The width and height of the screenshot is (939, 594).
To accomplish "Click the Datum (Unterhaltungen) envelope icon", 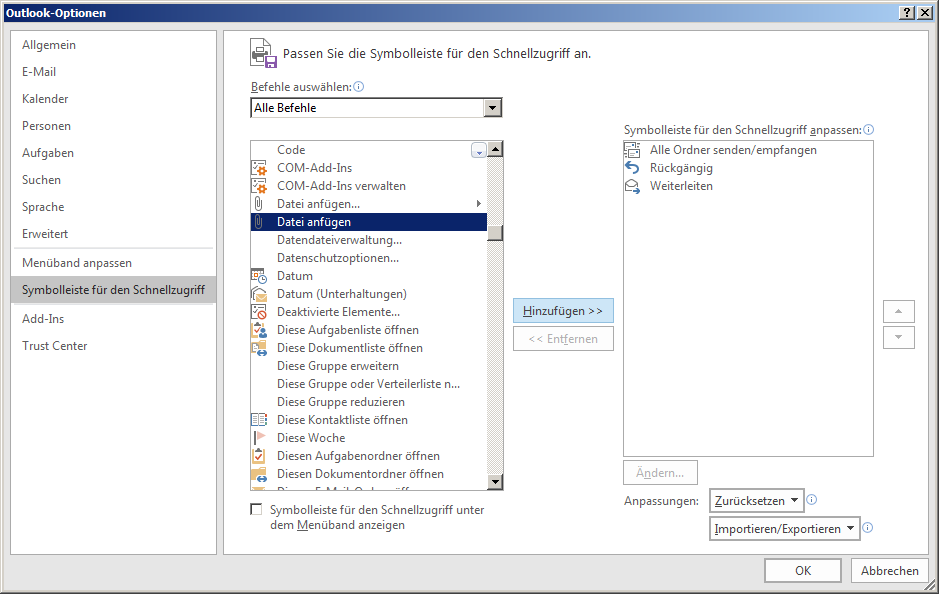I will coord(259,294).
